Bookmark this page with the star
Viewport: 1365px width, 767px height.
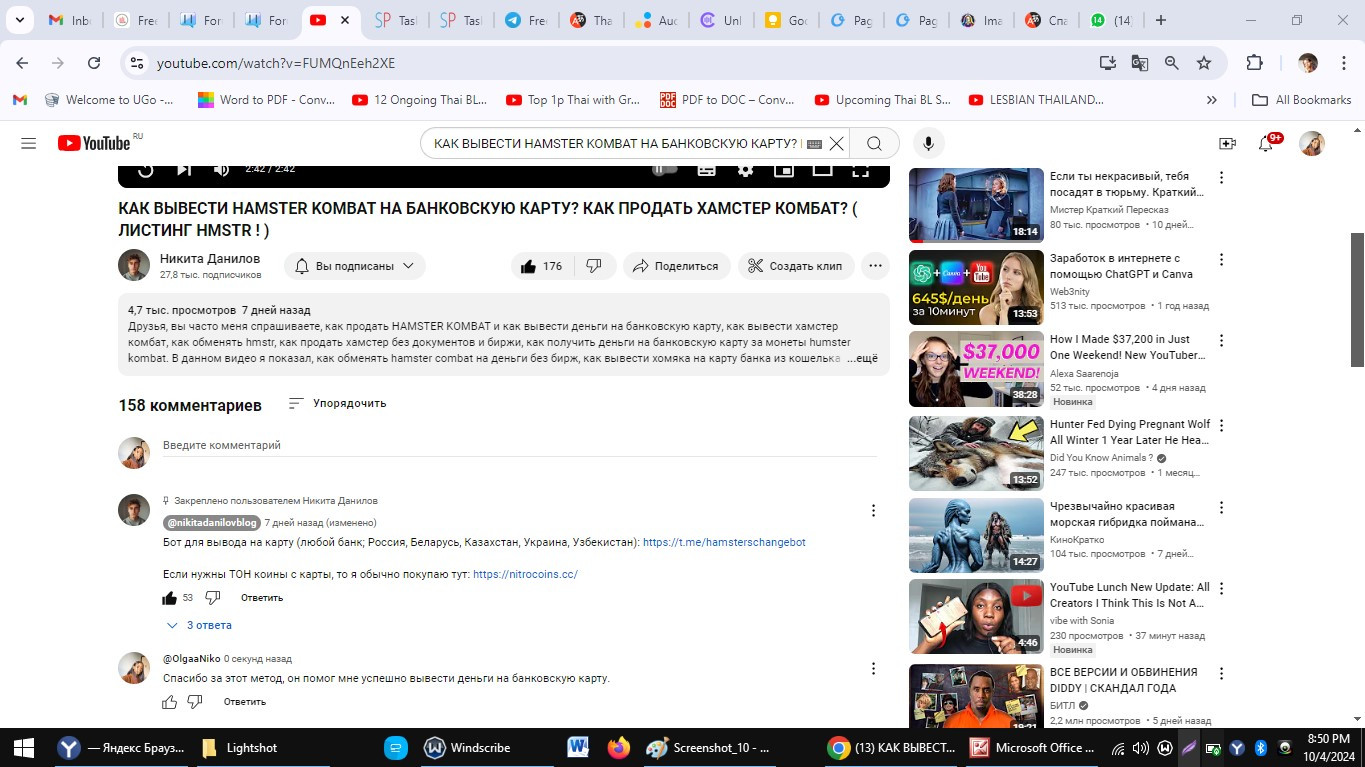(1204, 63)
